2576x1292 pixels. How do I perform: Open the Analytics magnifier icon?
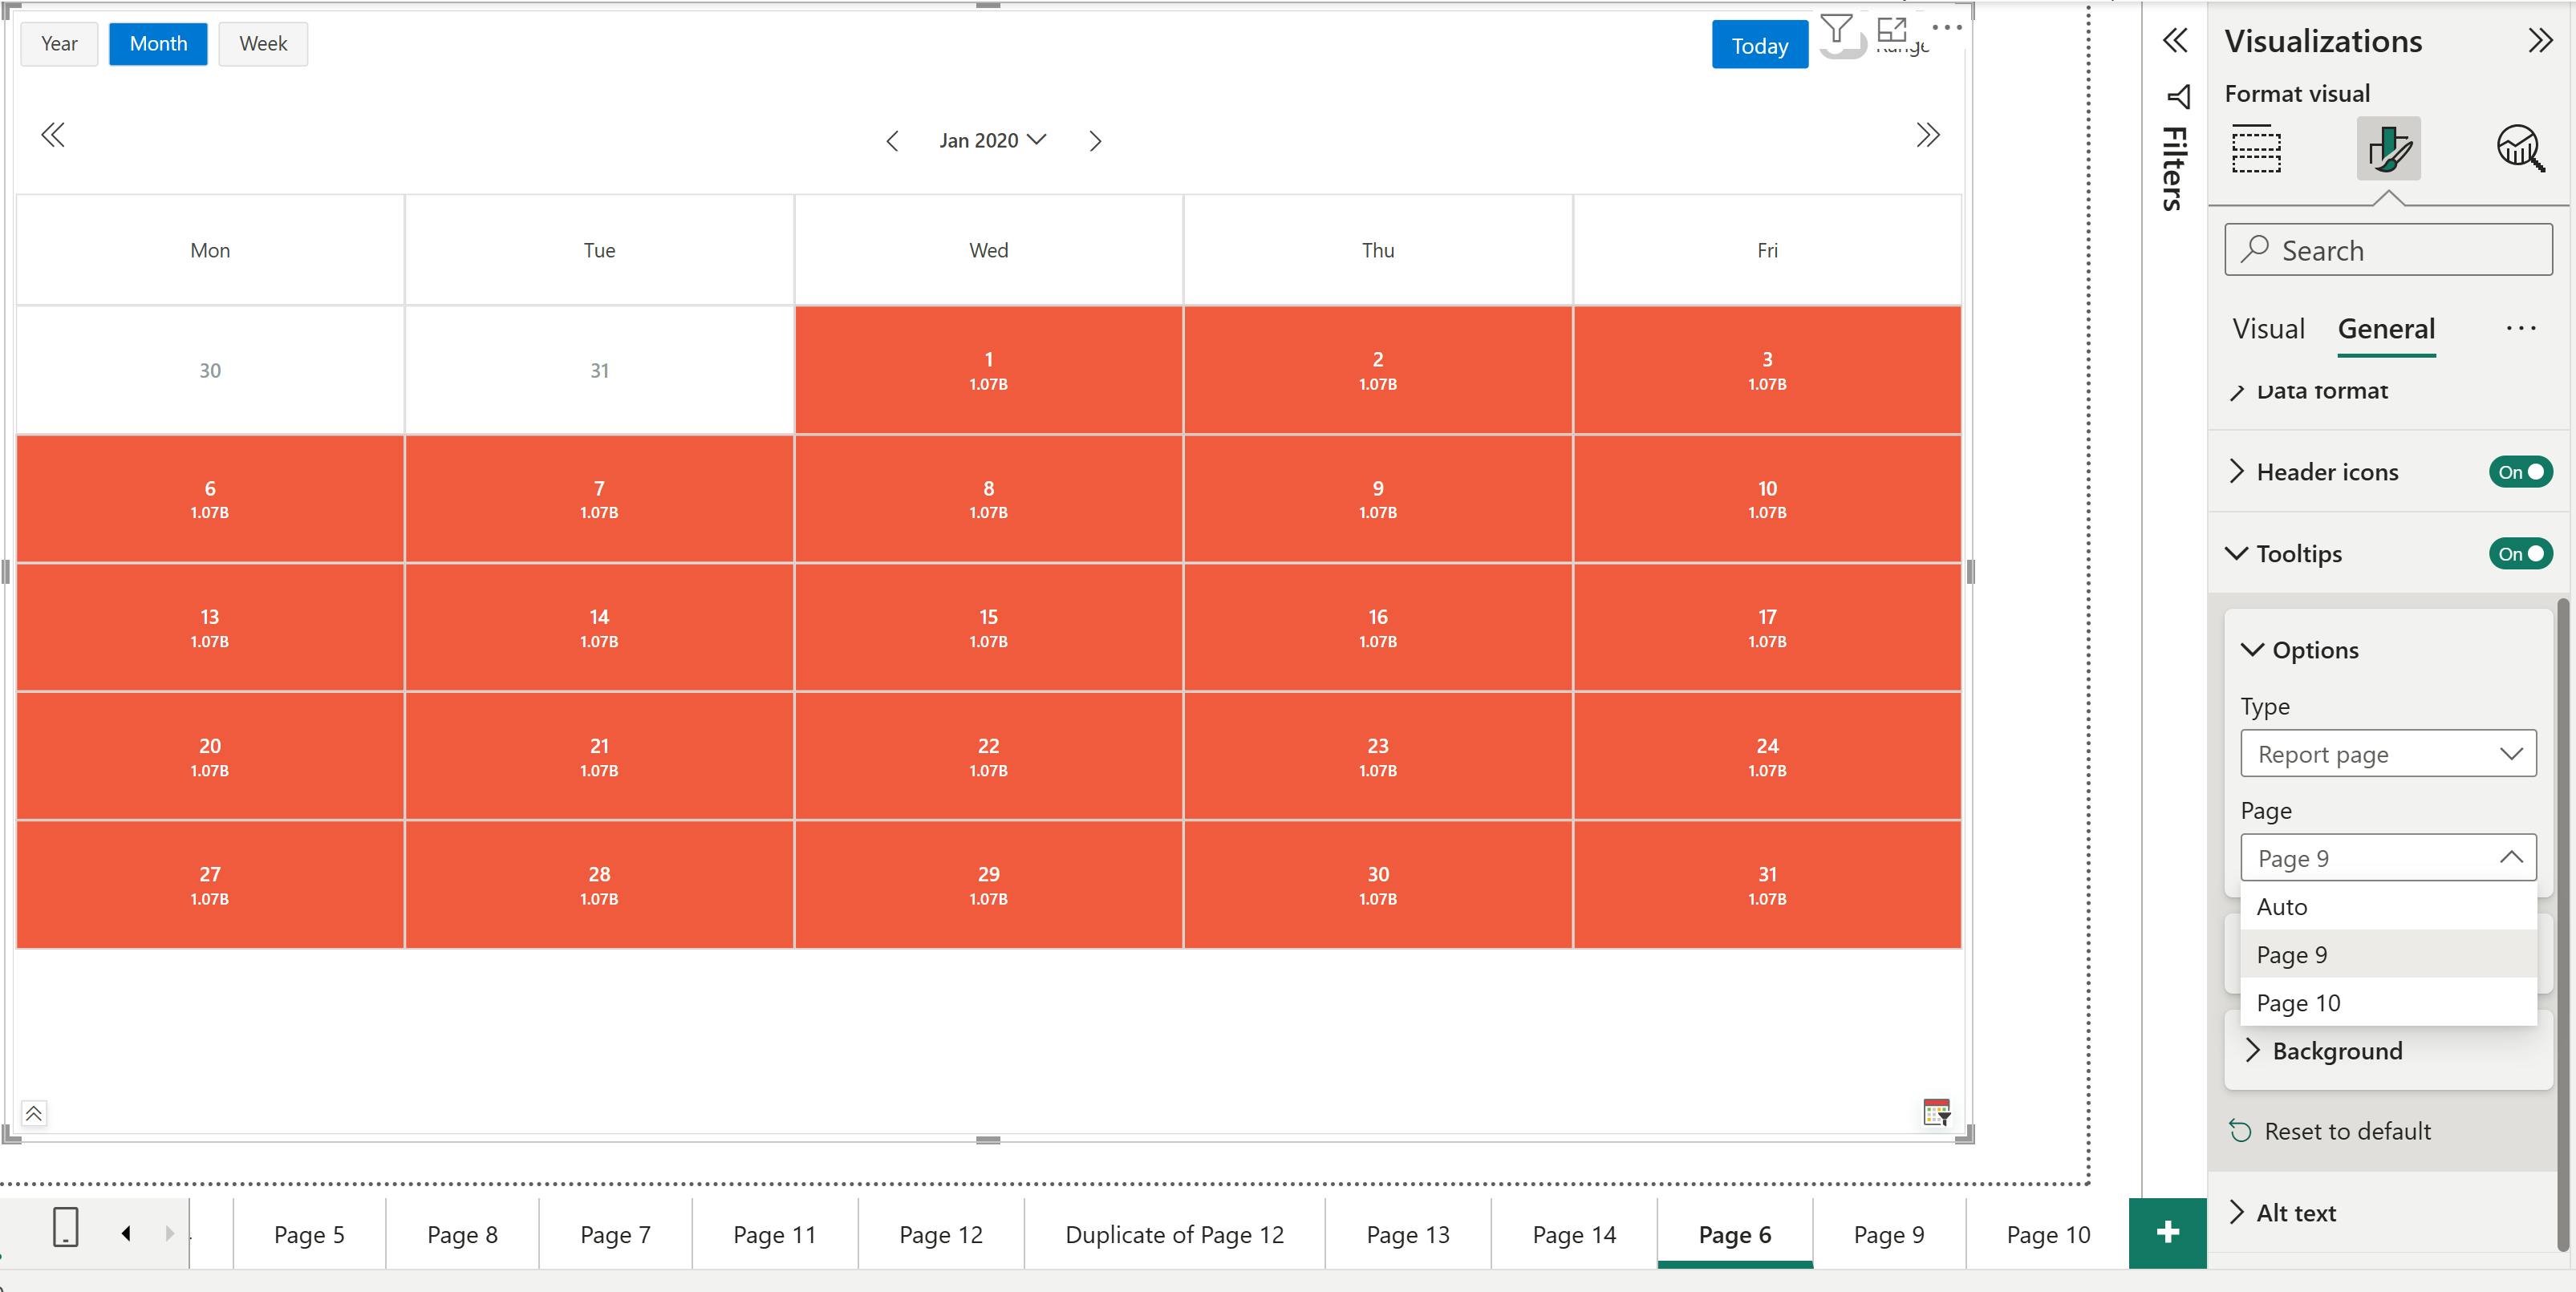click(2519, 149)
